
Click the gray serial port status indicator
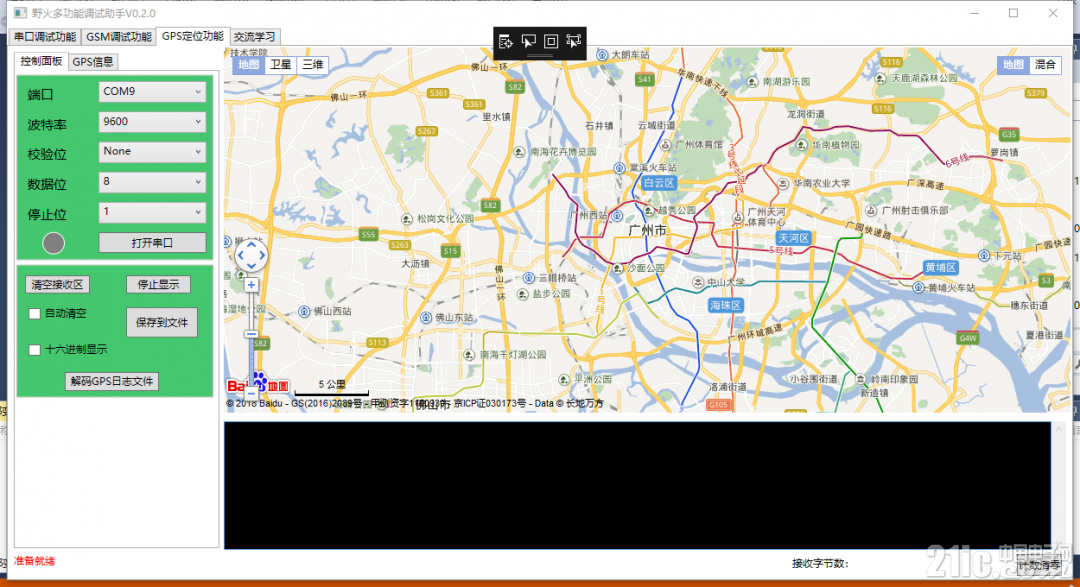pos(54,243)
